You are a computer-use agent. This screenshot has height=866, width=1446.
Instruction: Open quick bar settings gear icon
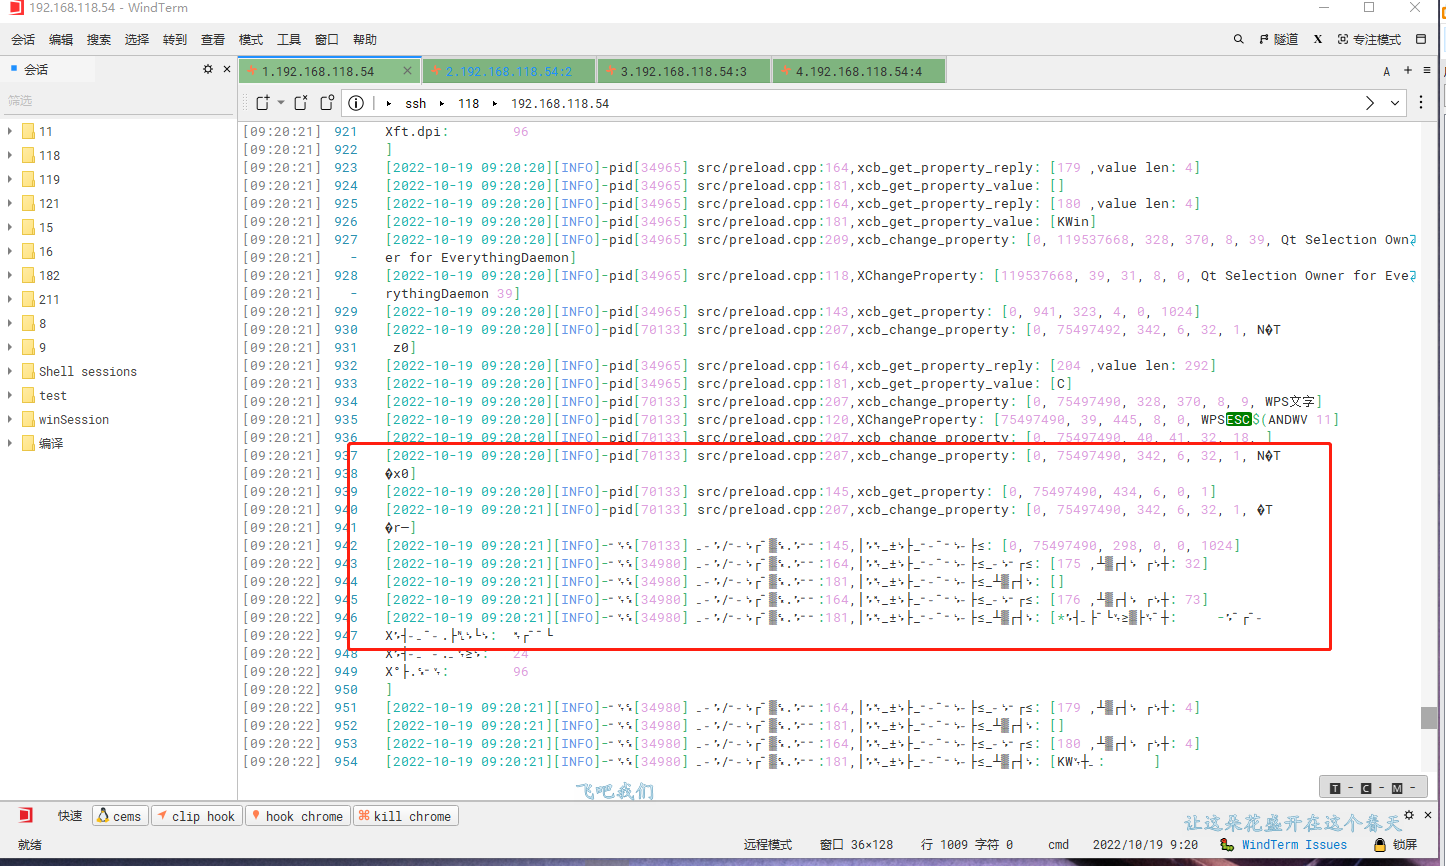[x=1410, y=815]
